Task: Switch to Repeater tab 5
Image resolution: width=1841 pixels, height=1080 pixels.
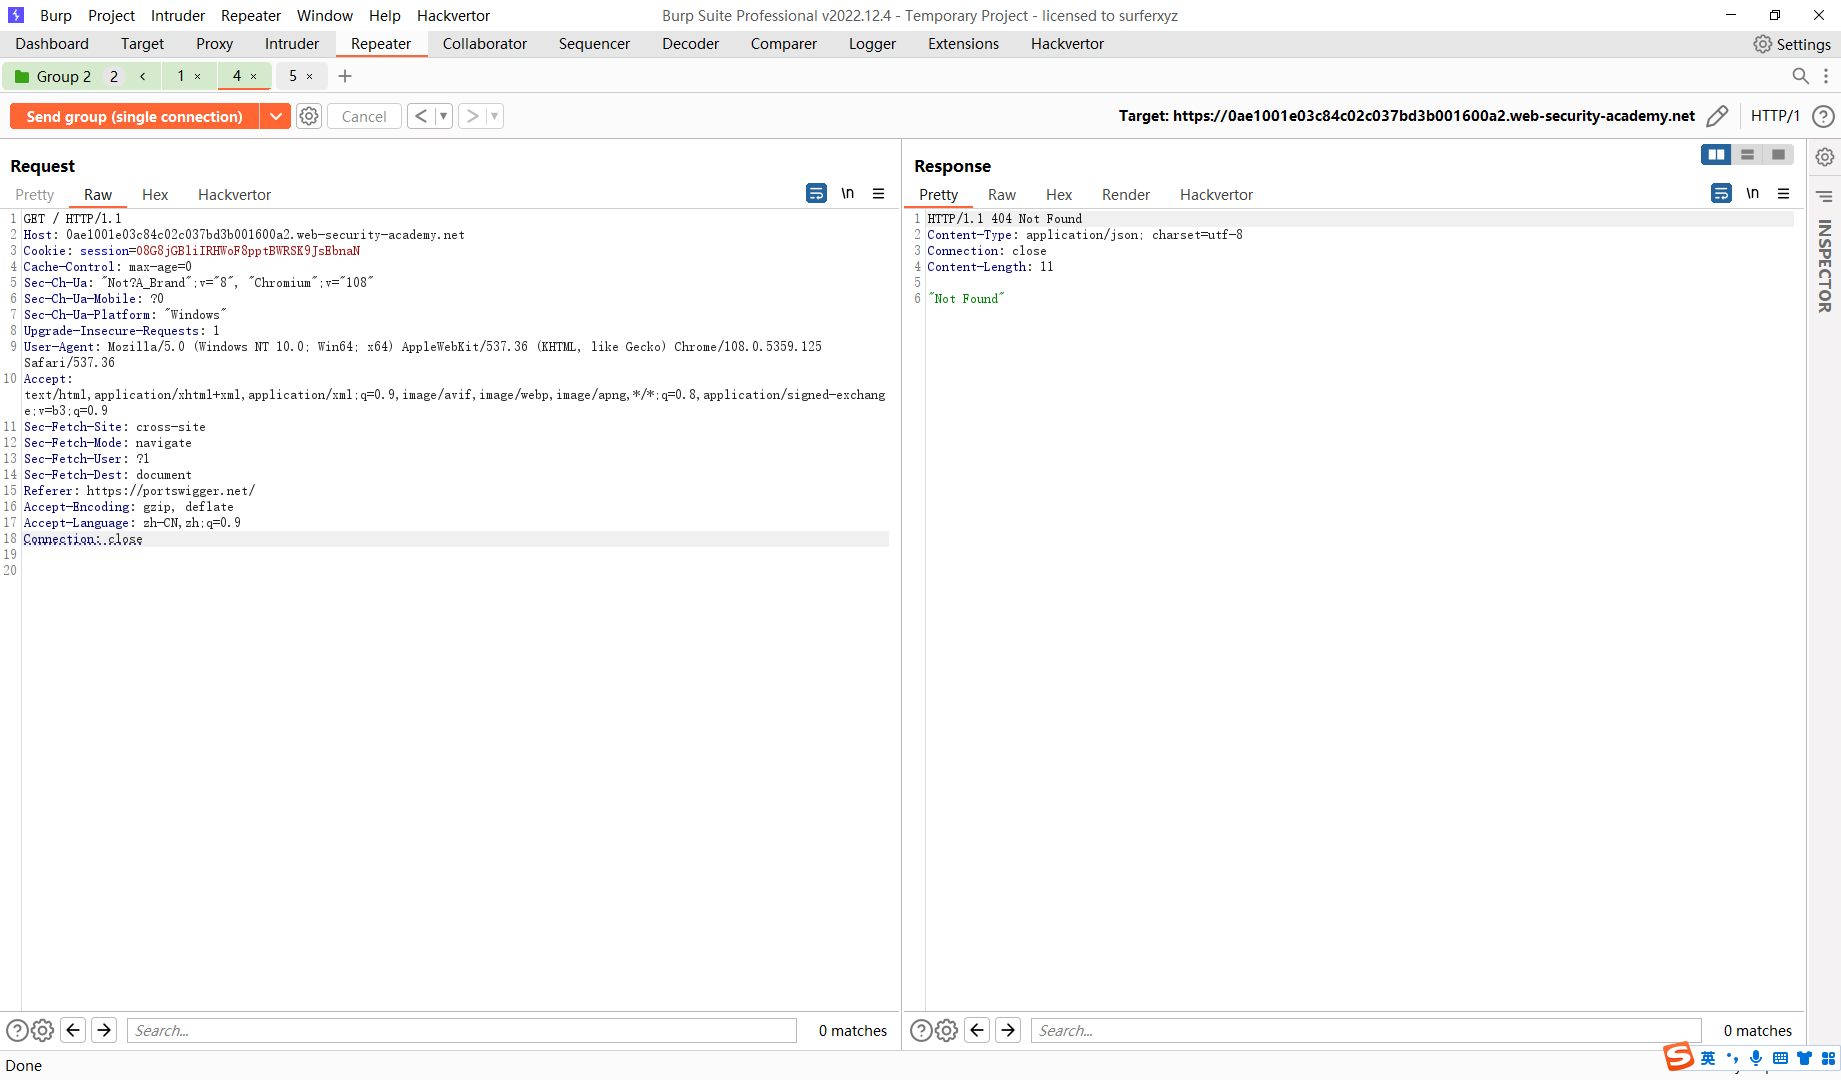Action: tap(293, 76)
